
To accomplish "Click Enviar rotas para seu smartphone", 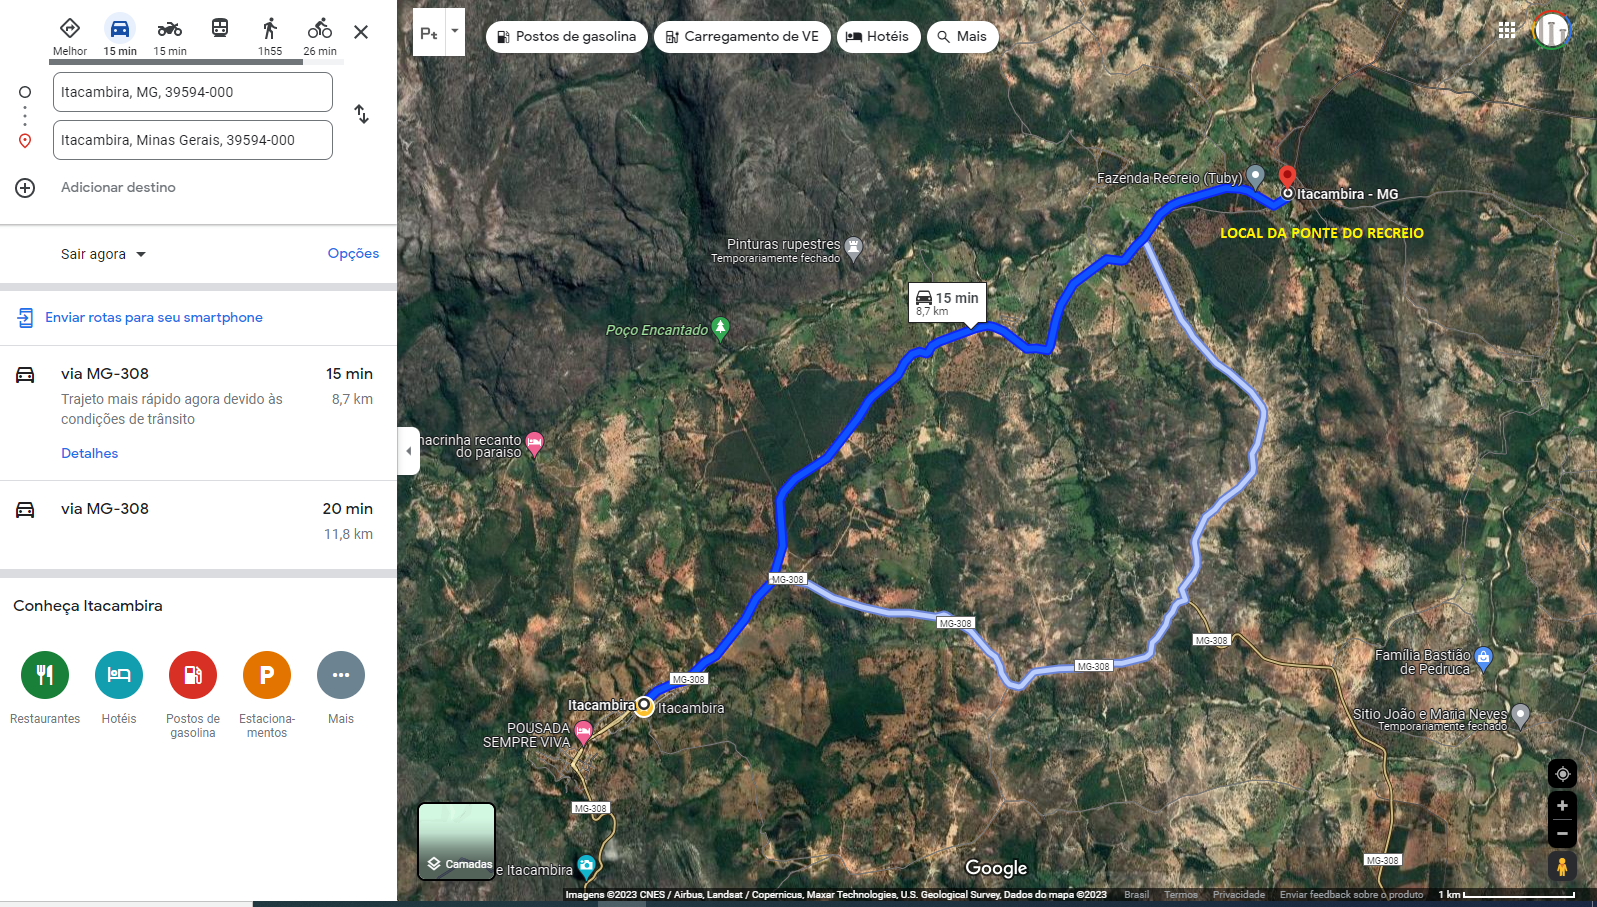I will [x=154, y=317].
